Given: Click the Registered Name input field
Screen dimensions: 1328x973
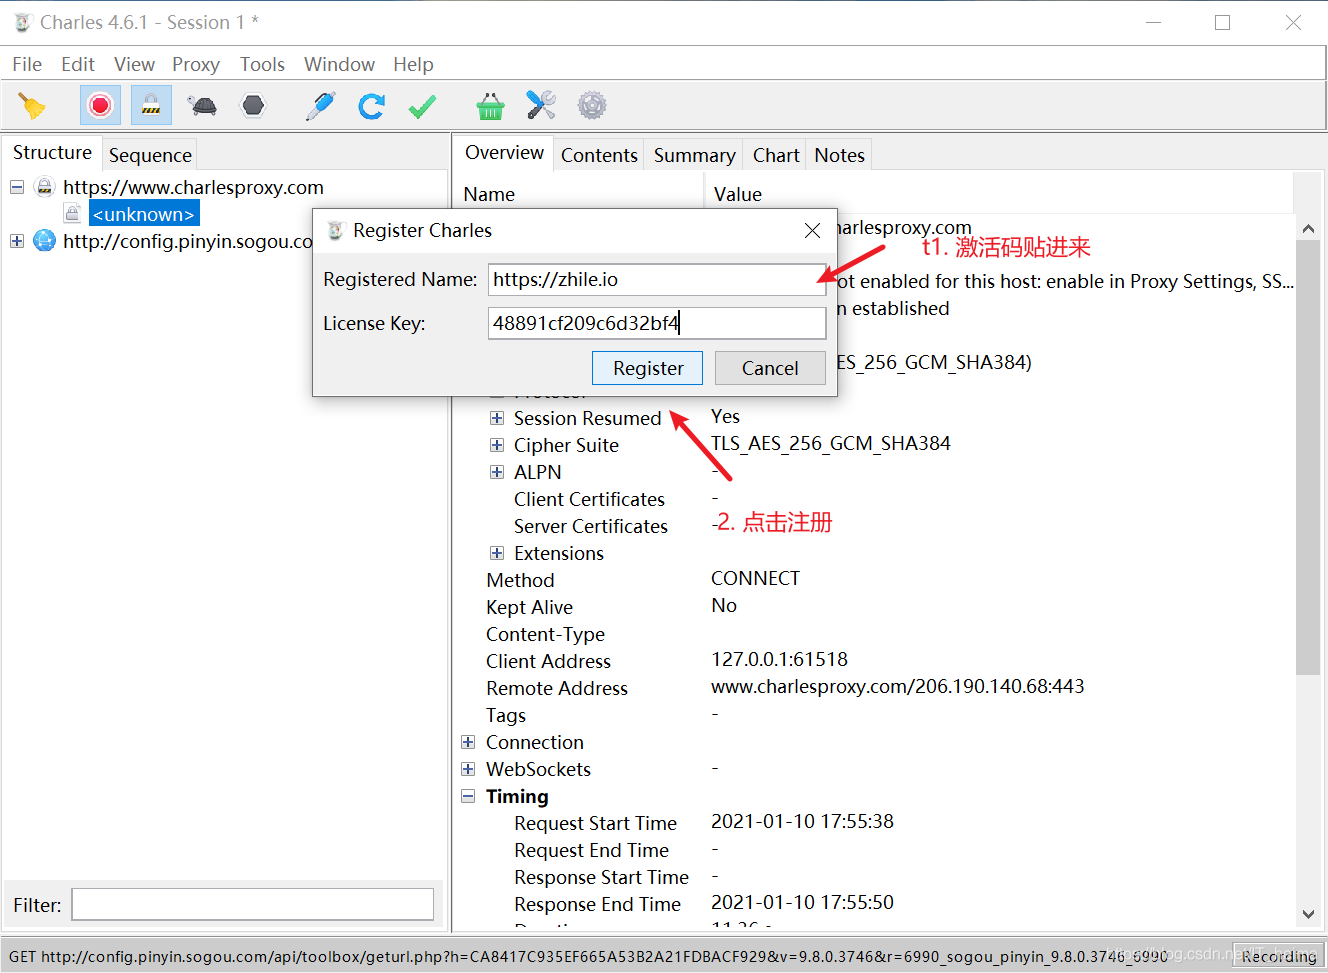Looking at the screenshot, I should (657, 279).
